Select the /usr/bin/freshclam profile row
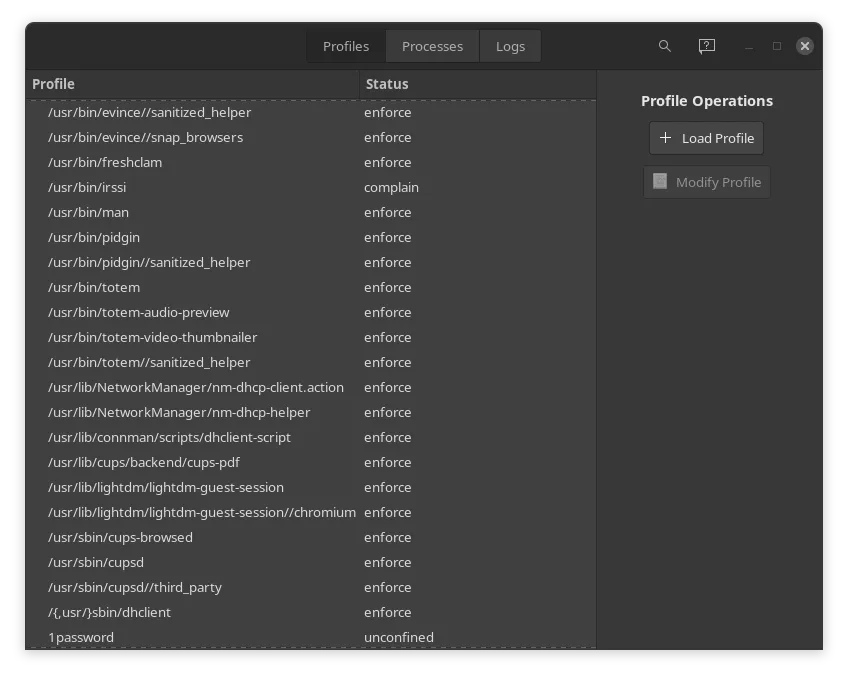The width and height of the screenshot is (848, 678). click(x=200, y=162)
